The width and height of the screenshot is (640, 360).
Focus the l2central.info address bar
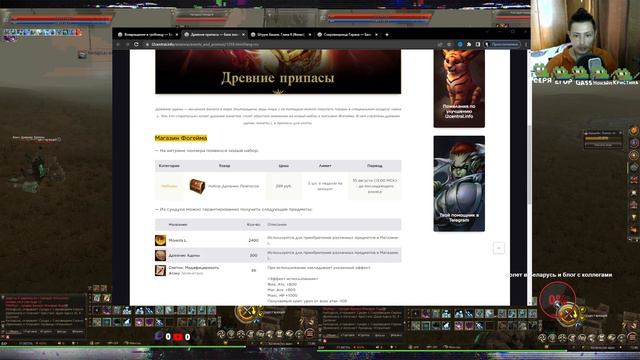coord(286,44)
